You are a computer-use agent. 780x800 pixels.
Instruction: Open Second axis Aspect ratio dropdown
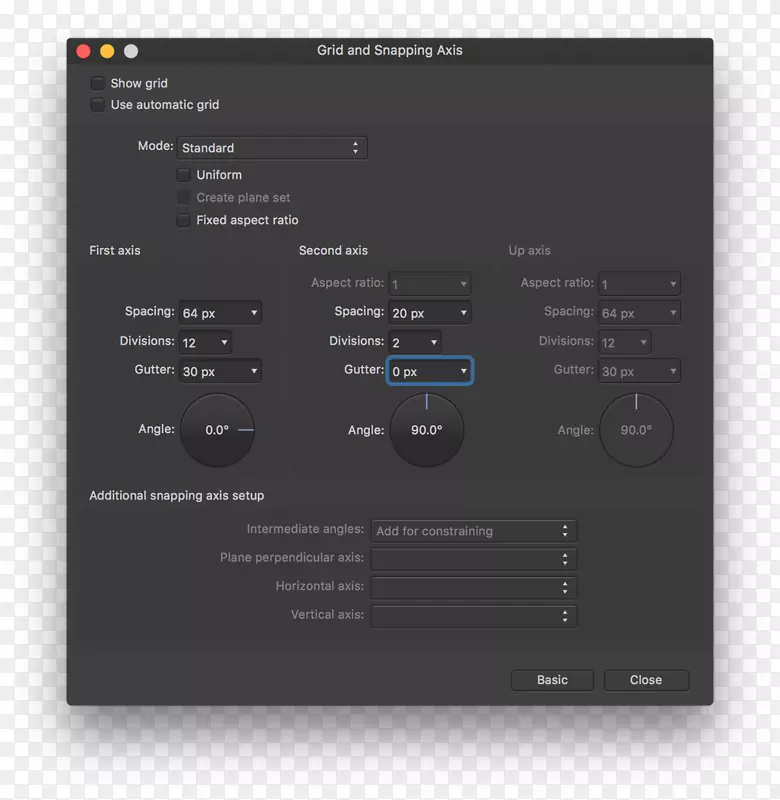pos(430,284)
